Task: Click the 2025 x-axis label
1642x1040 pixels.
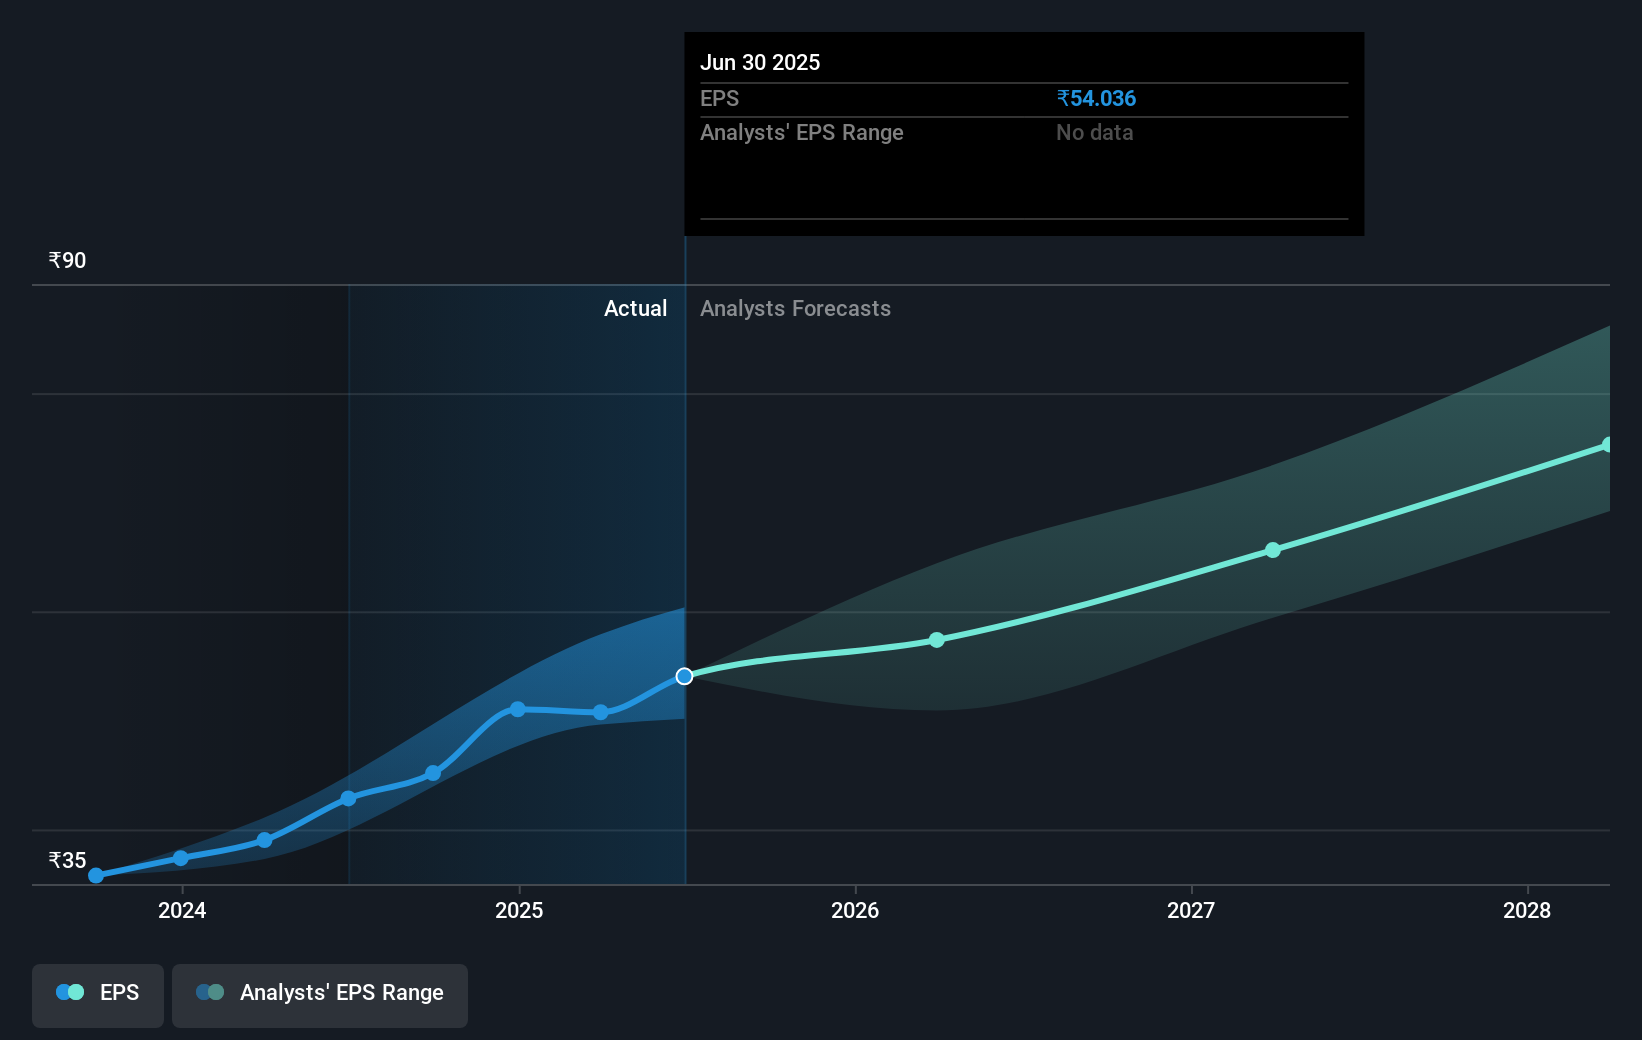Action: 519,910
